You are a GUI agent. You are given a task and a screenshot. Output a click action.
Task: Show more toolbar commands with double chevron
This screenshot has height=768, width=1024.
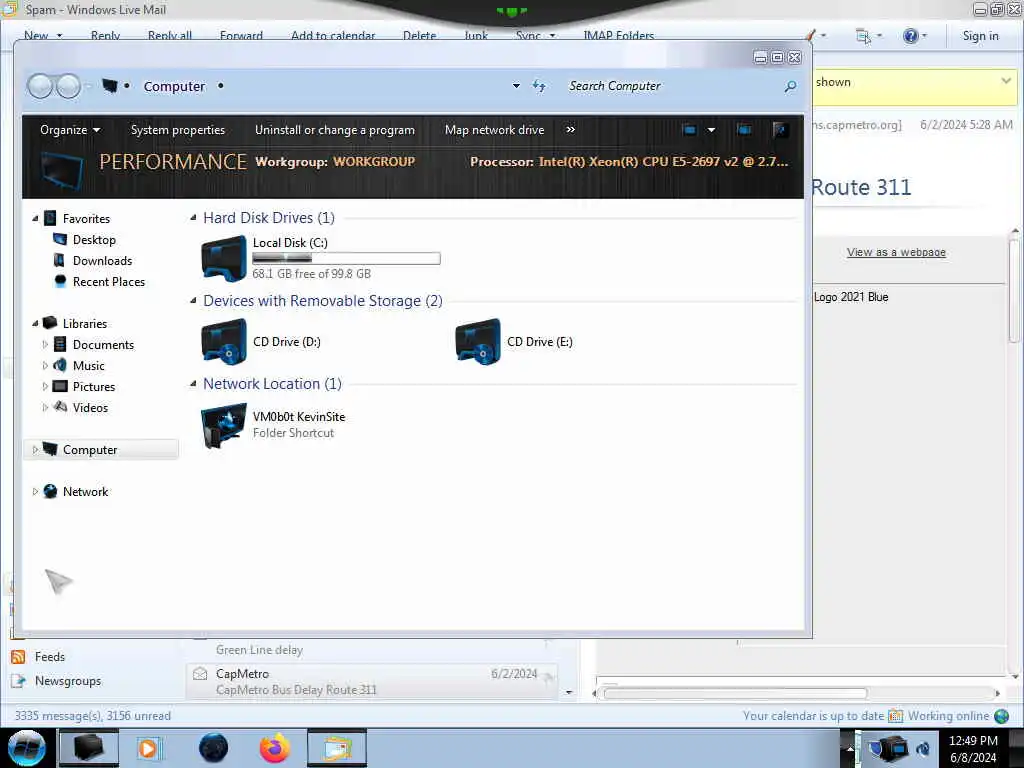point(571,130)
